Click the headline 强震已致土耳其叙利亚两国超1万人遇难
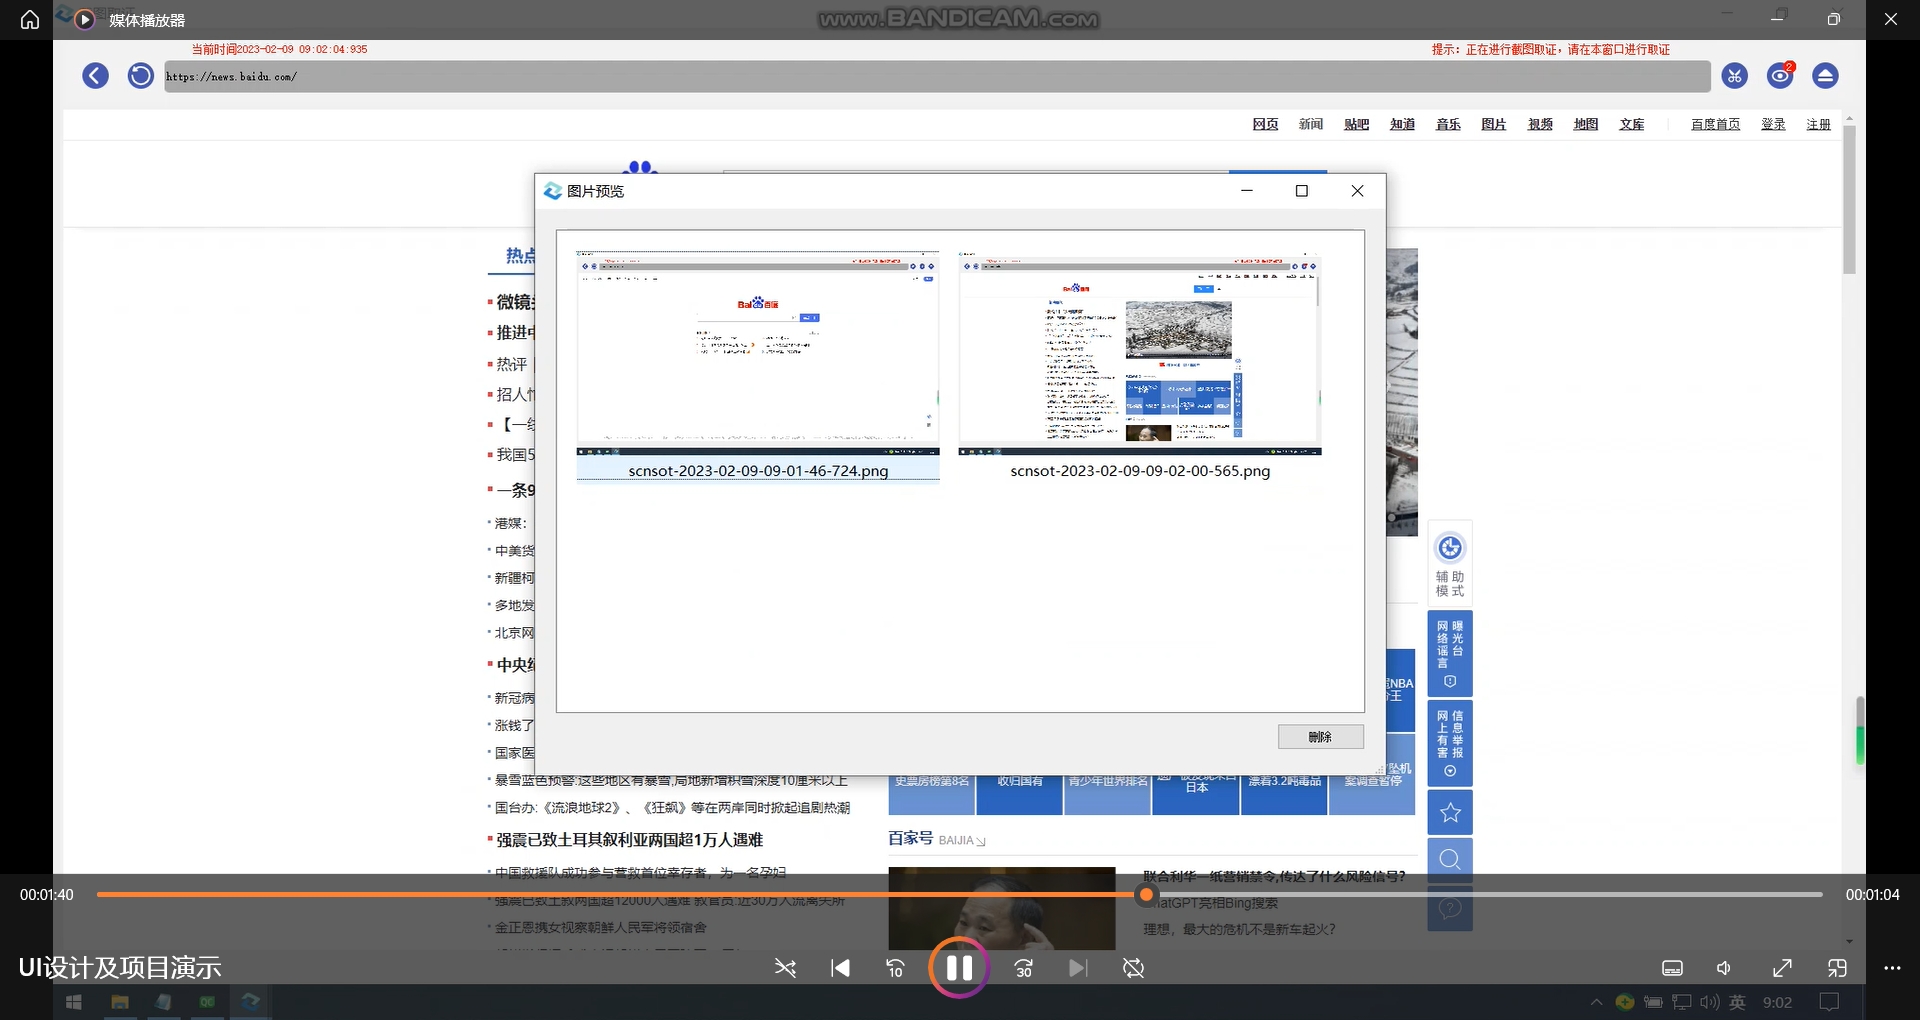Screen dimensions: 1920x1020 630,840
